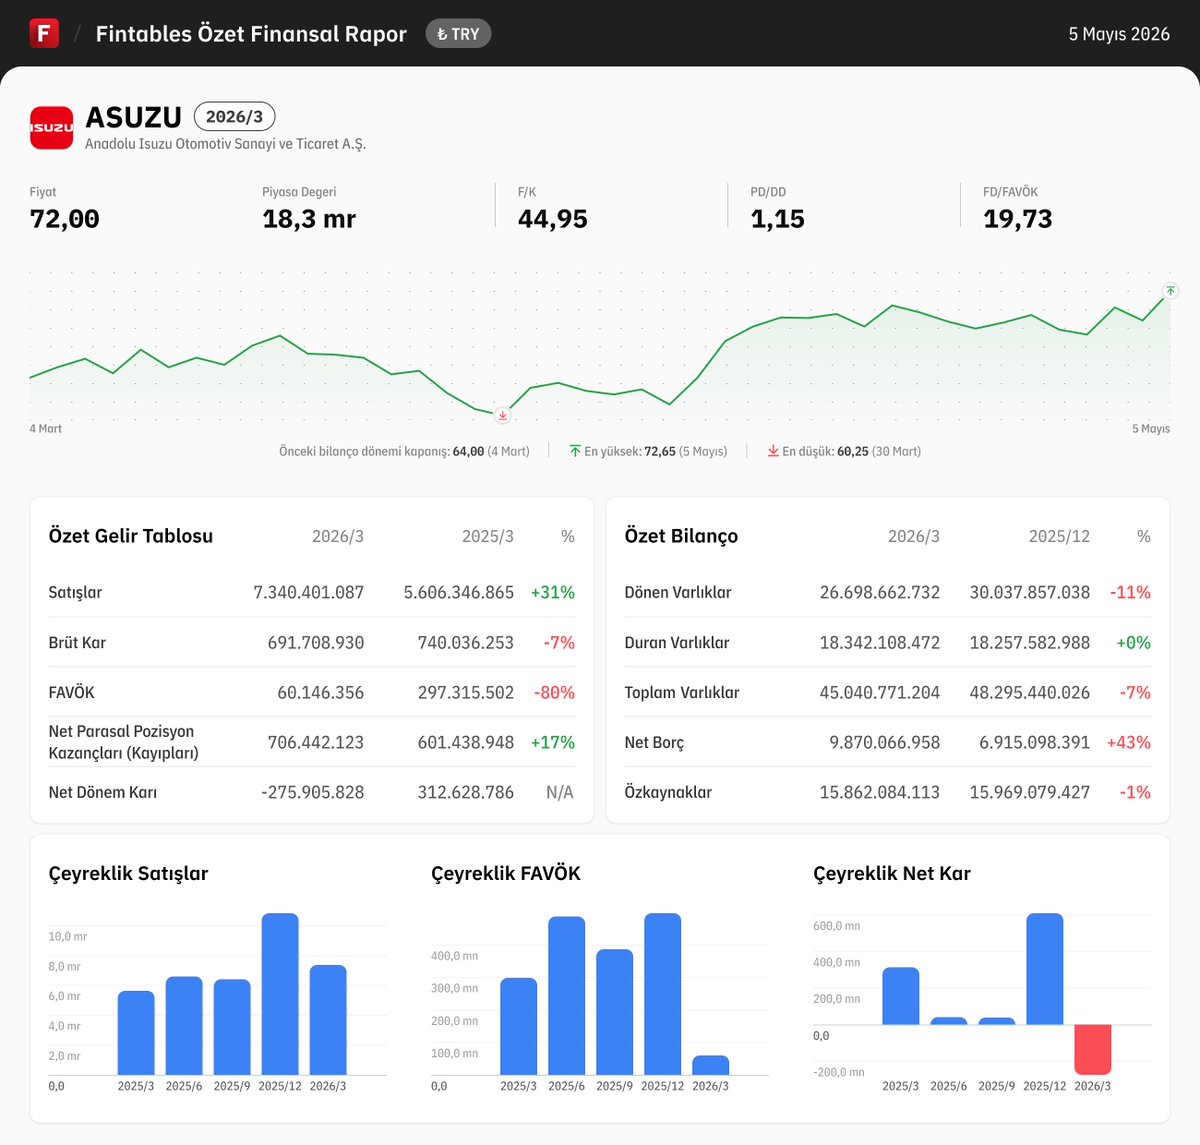This screenshot has height=1145, width=1200.
Task: Click the green up-arrow icon beside En yüksek
Action: tap(575, 451)
